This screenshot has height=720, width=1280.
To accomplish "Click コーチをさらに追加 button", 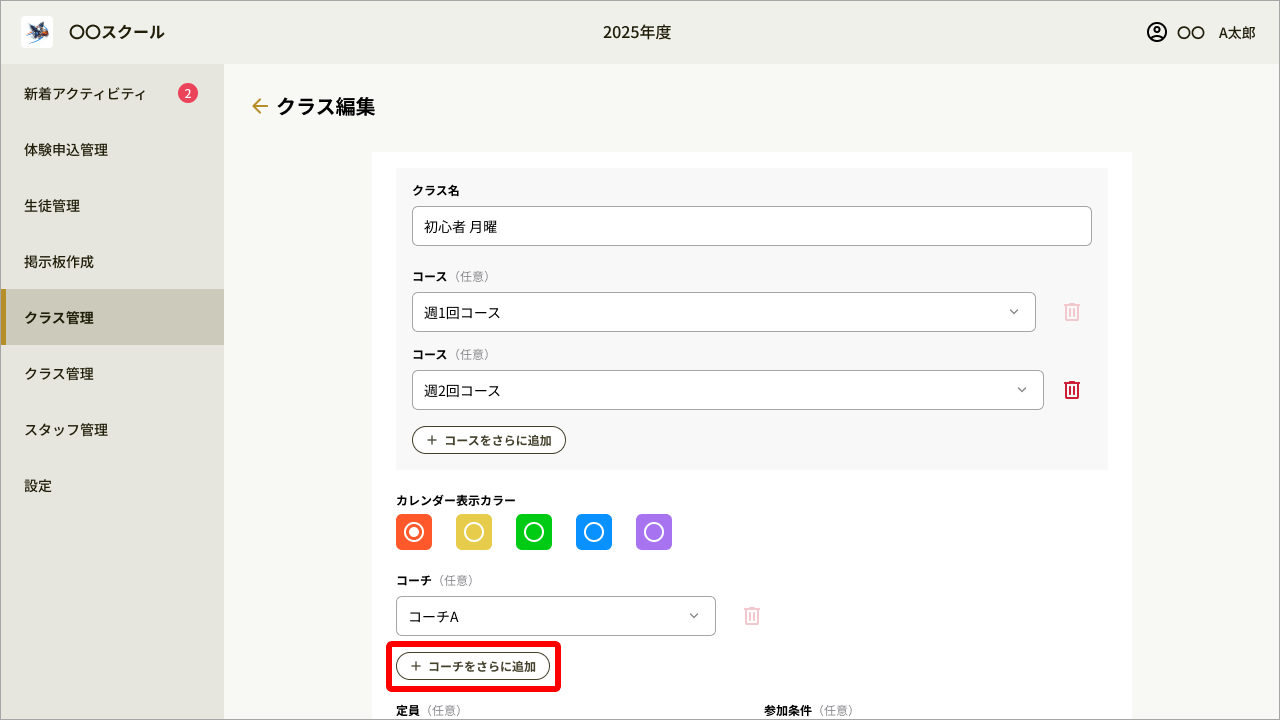I will click(473, 666).
